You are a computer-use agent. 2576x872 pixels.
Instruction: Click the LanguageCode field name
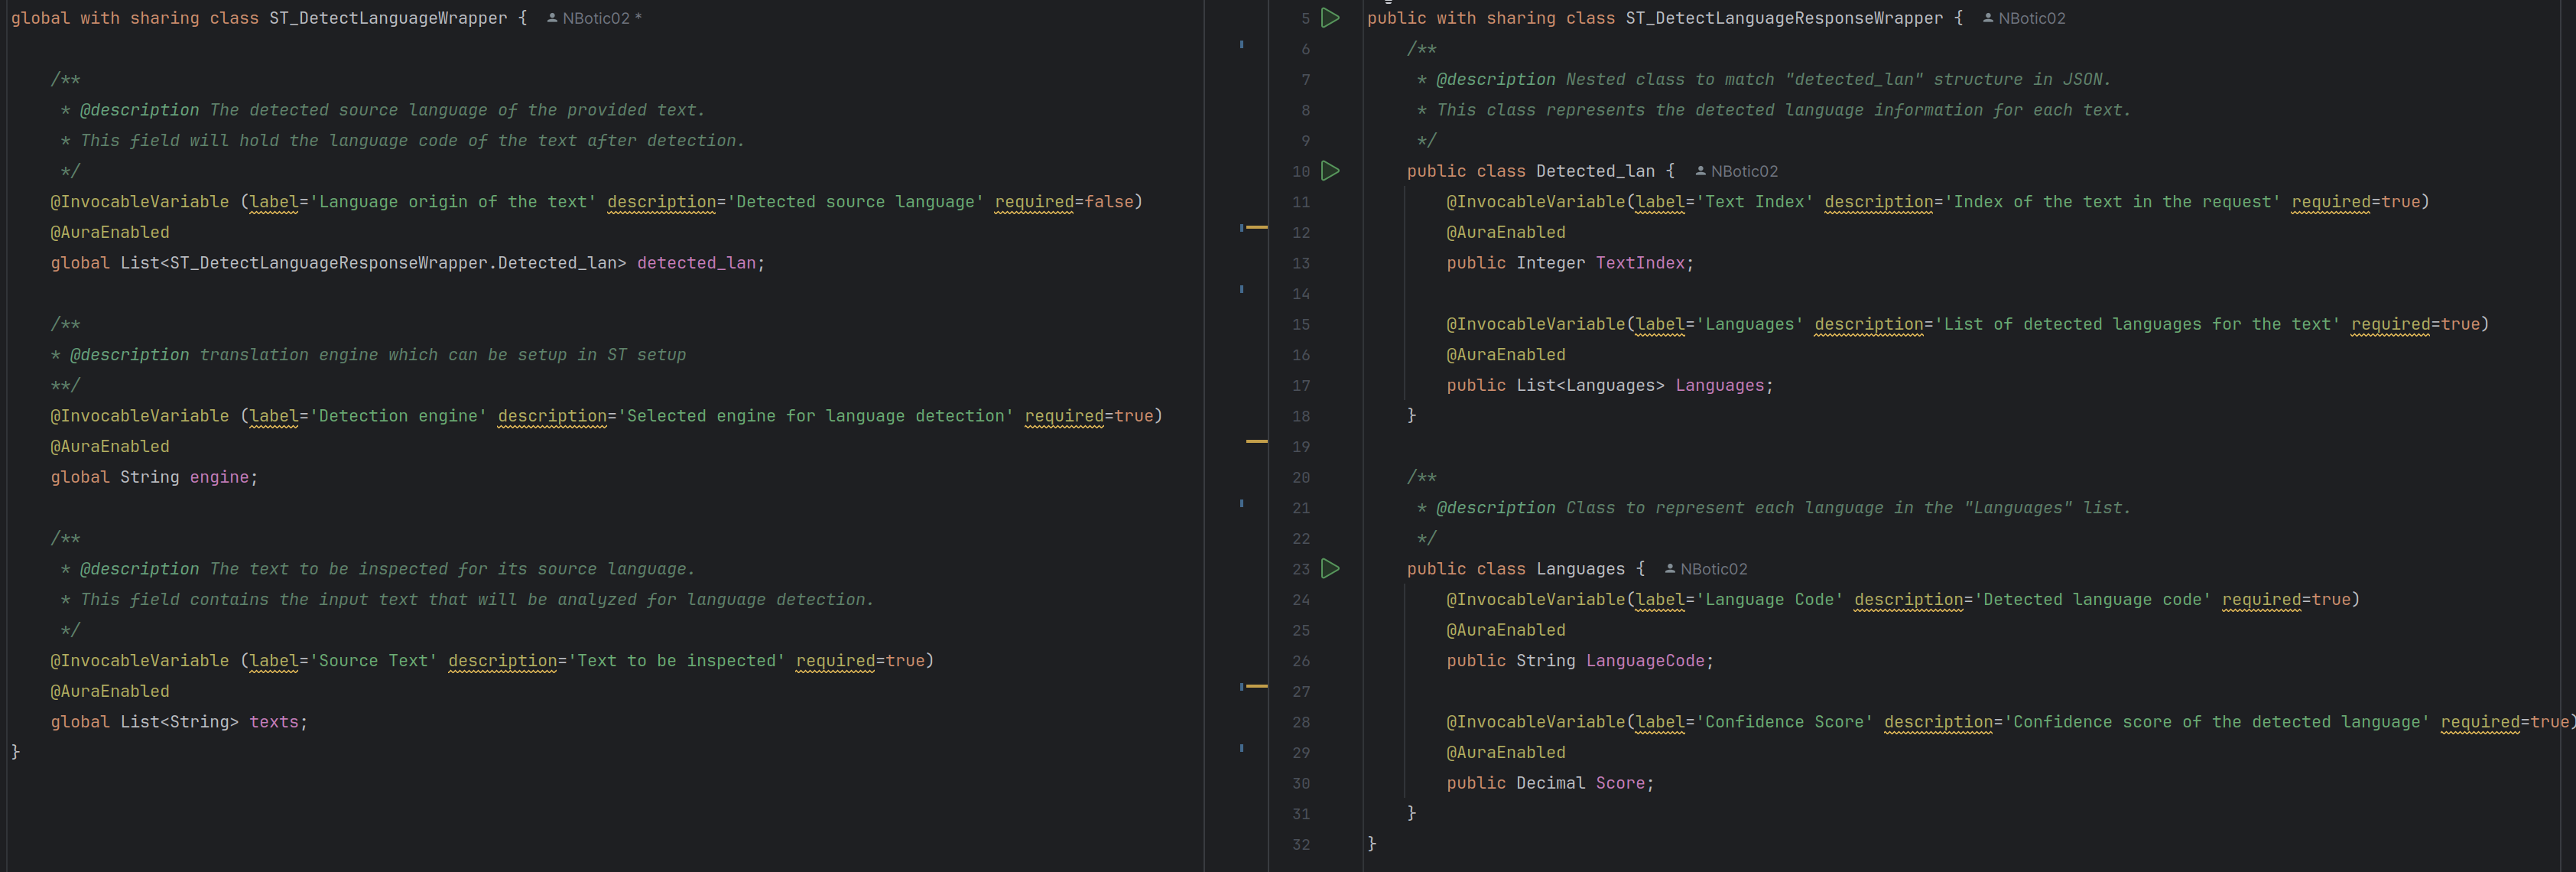point(1645,661)
